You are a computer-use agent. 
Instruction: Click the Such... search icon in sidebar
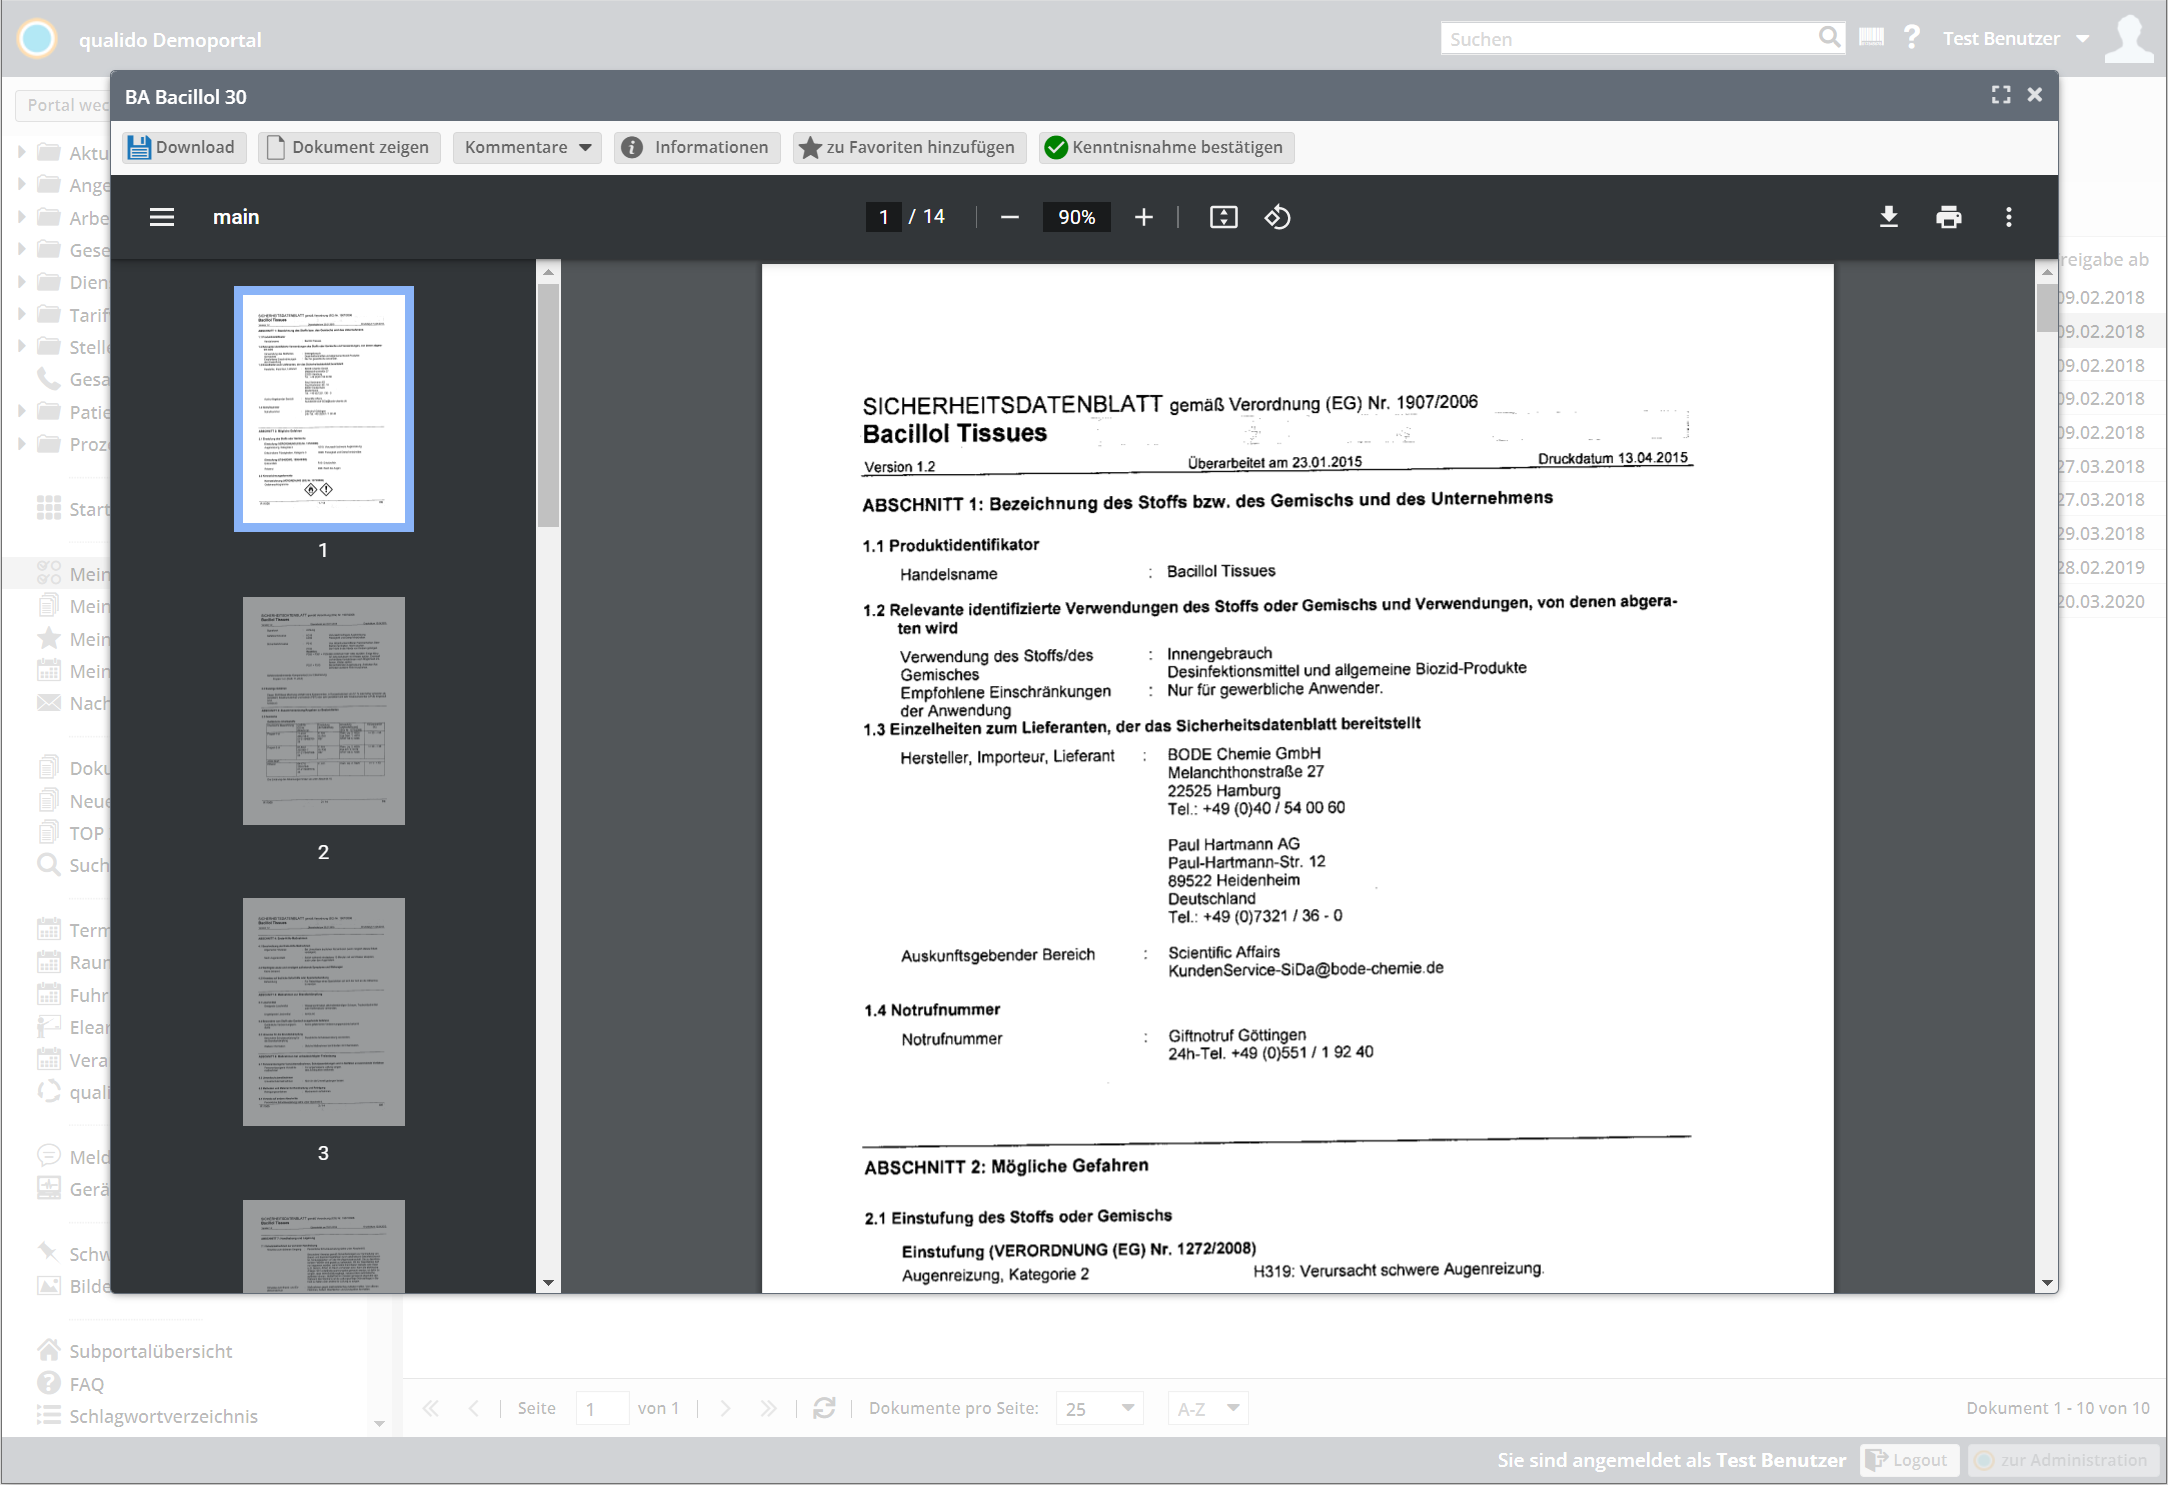pos(48,865)
